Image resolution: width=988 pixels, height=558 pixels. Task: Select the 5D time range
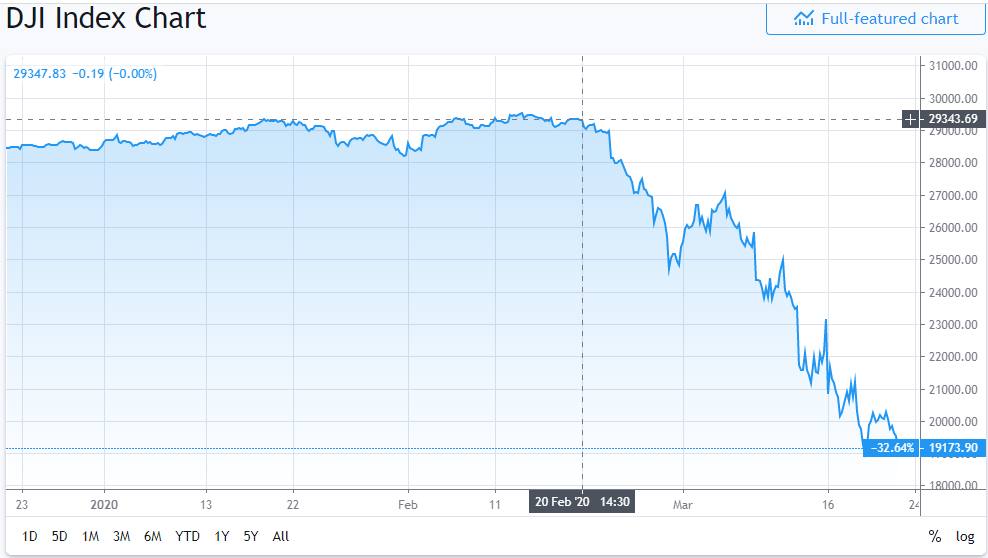(x=59, y=536)
